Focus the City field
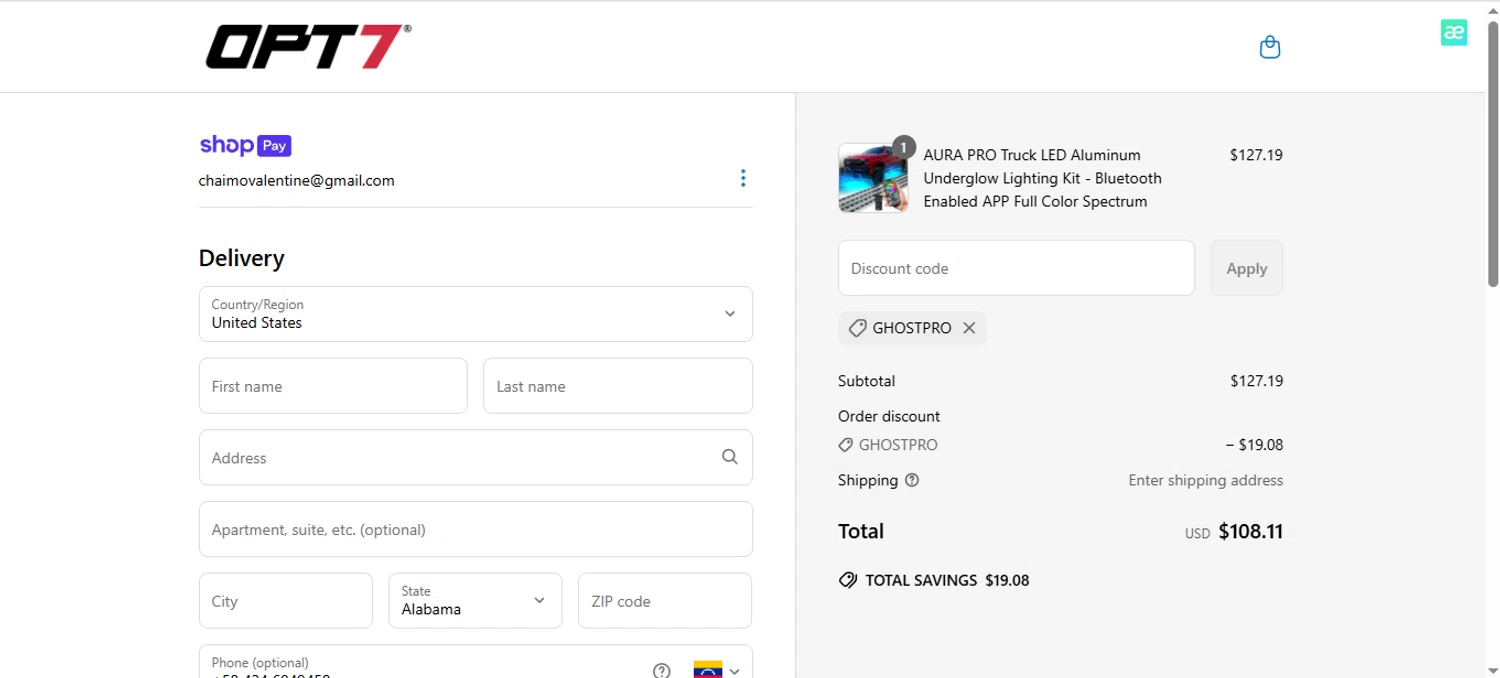The width and height of the screenshot is (1500, 678). coord(286,601)
